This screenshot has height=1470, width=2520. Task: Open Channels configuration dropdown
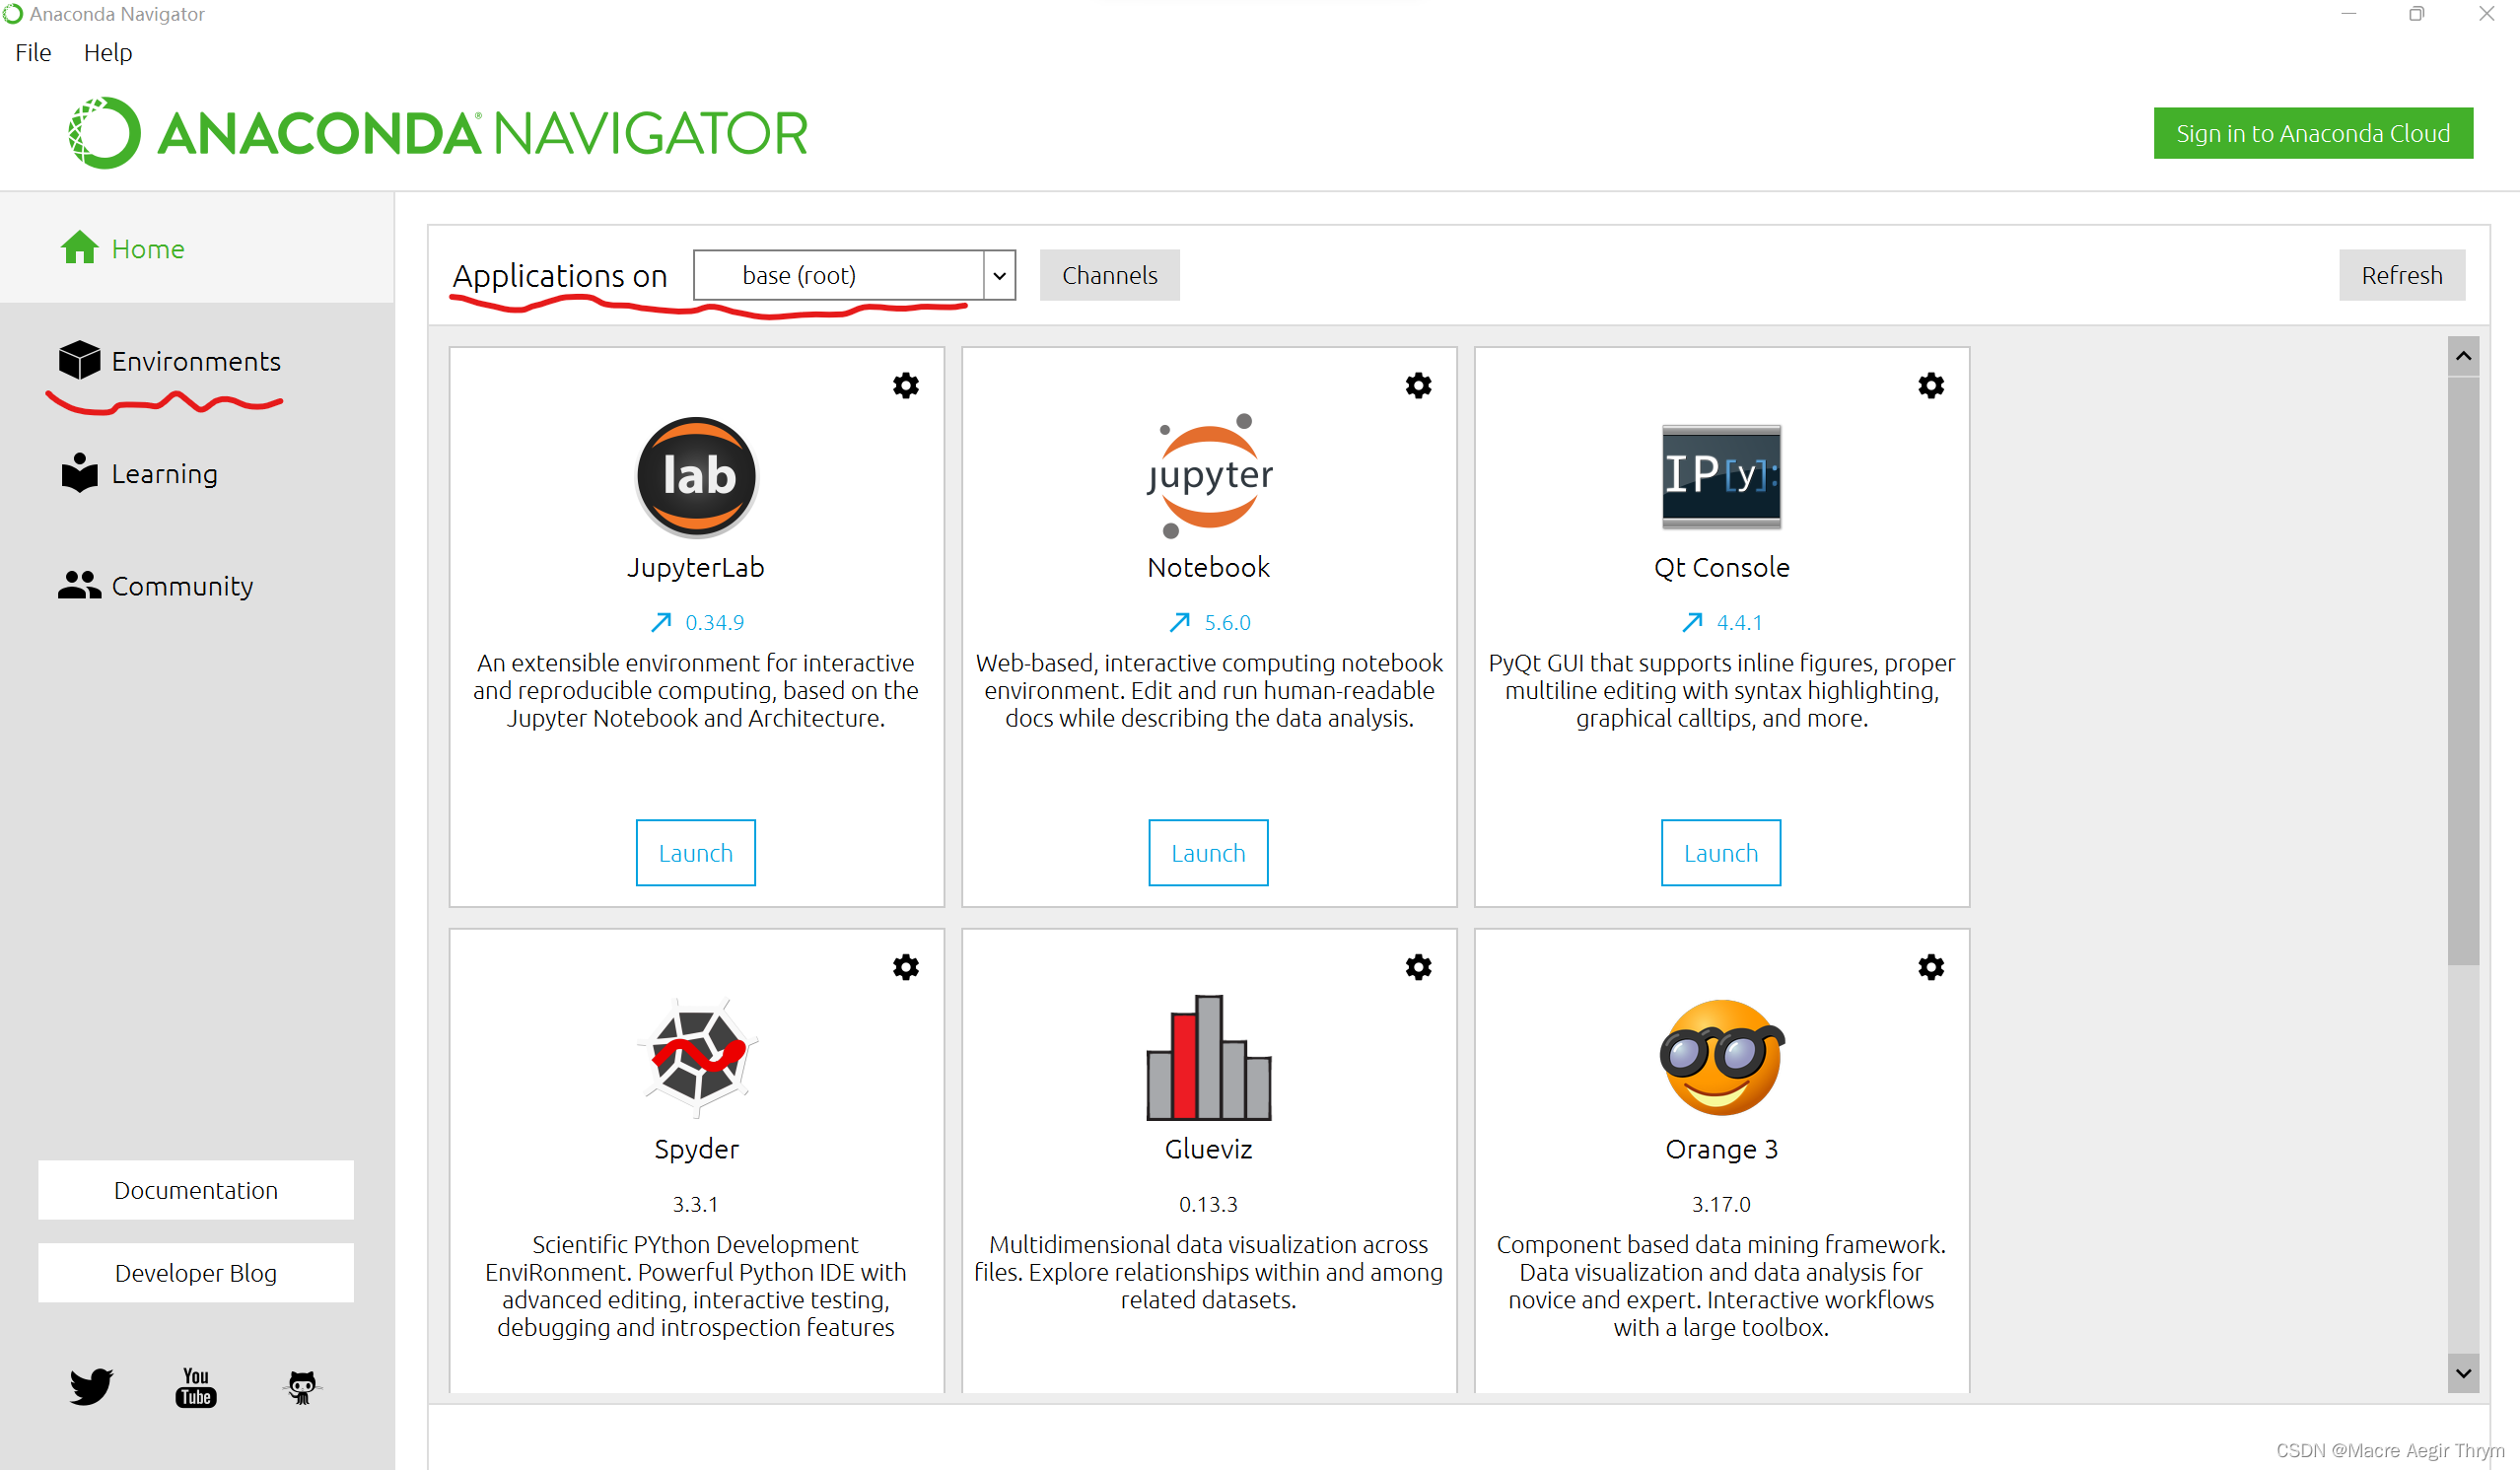tap(1109, 275)
